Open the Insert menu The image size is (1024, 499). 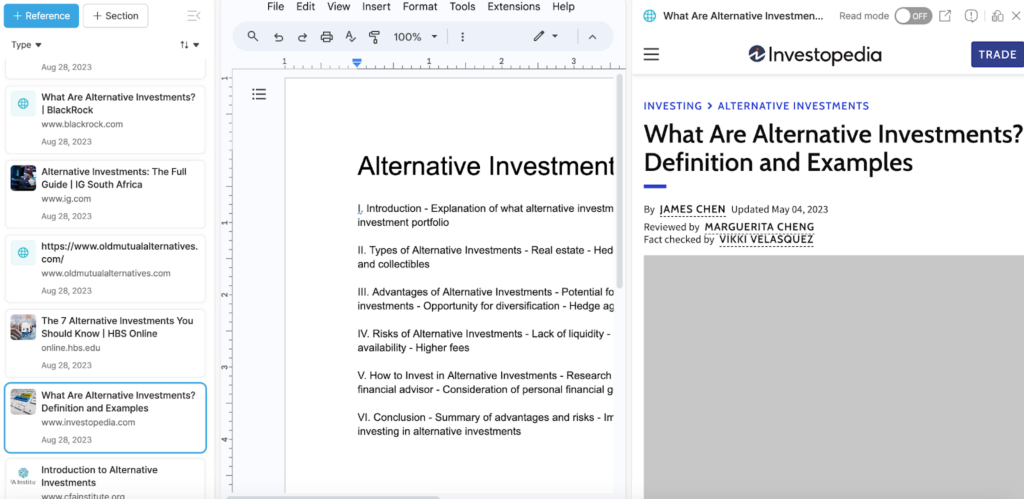(x=376, y=7)
